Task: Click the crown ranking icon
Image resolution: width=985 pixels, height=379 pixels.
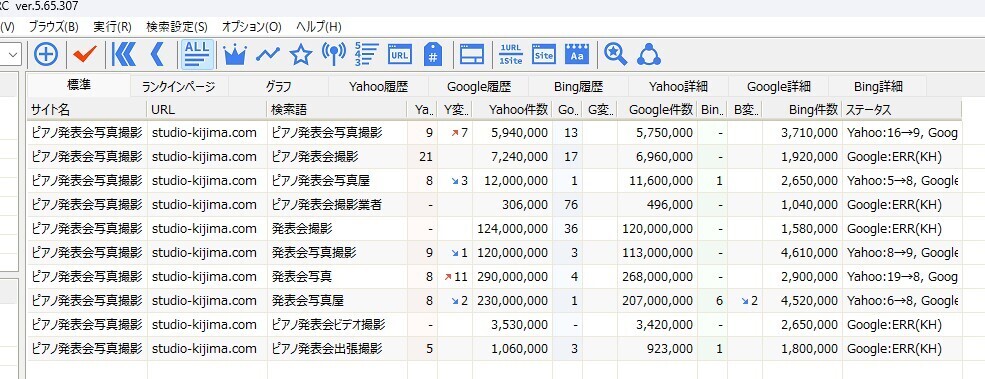Action: pyautogui.click(x=235, y=55)
